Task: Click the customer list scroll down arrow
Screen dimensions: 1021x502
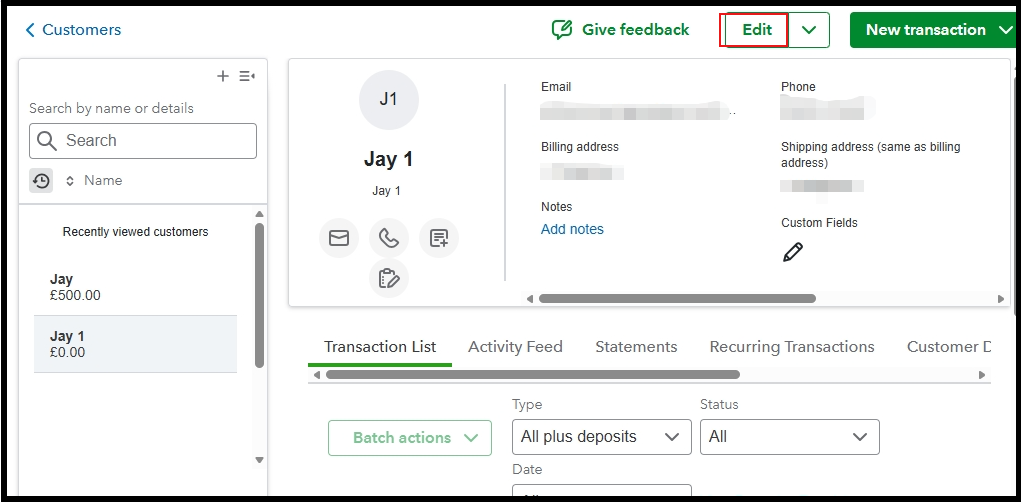Action: click(x=259, y=460)
